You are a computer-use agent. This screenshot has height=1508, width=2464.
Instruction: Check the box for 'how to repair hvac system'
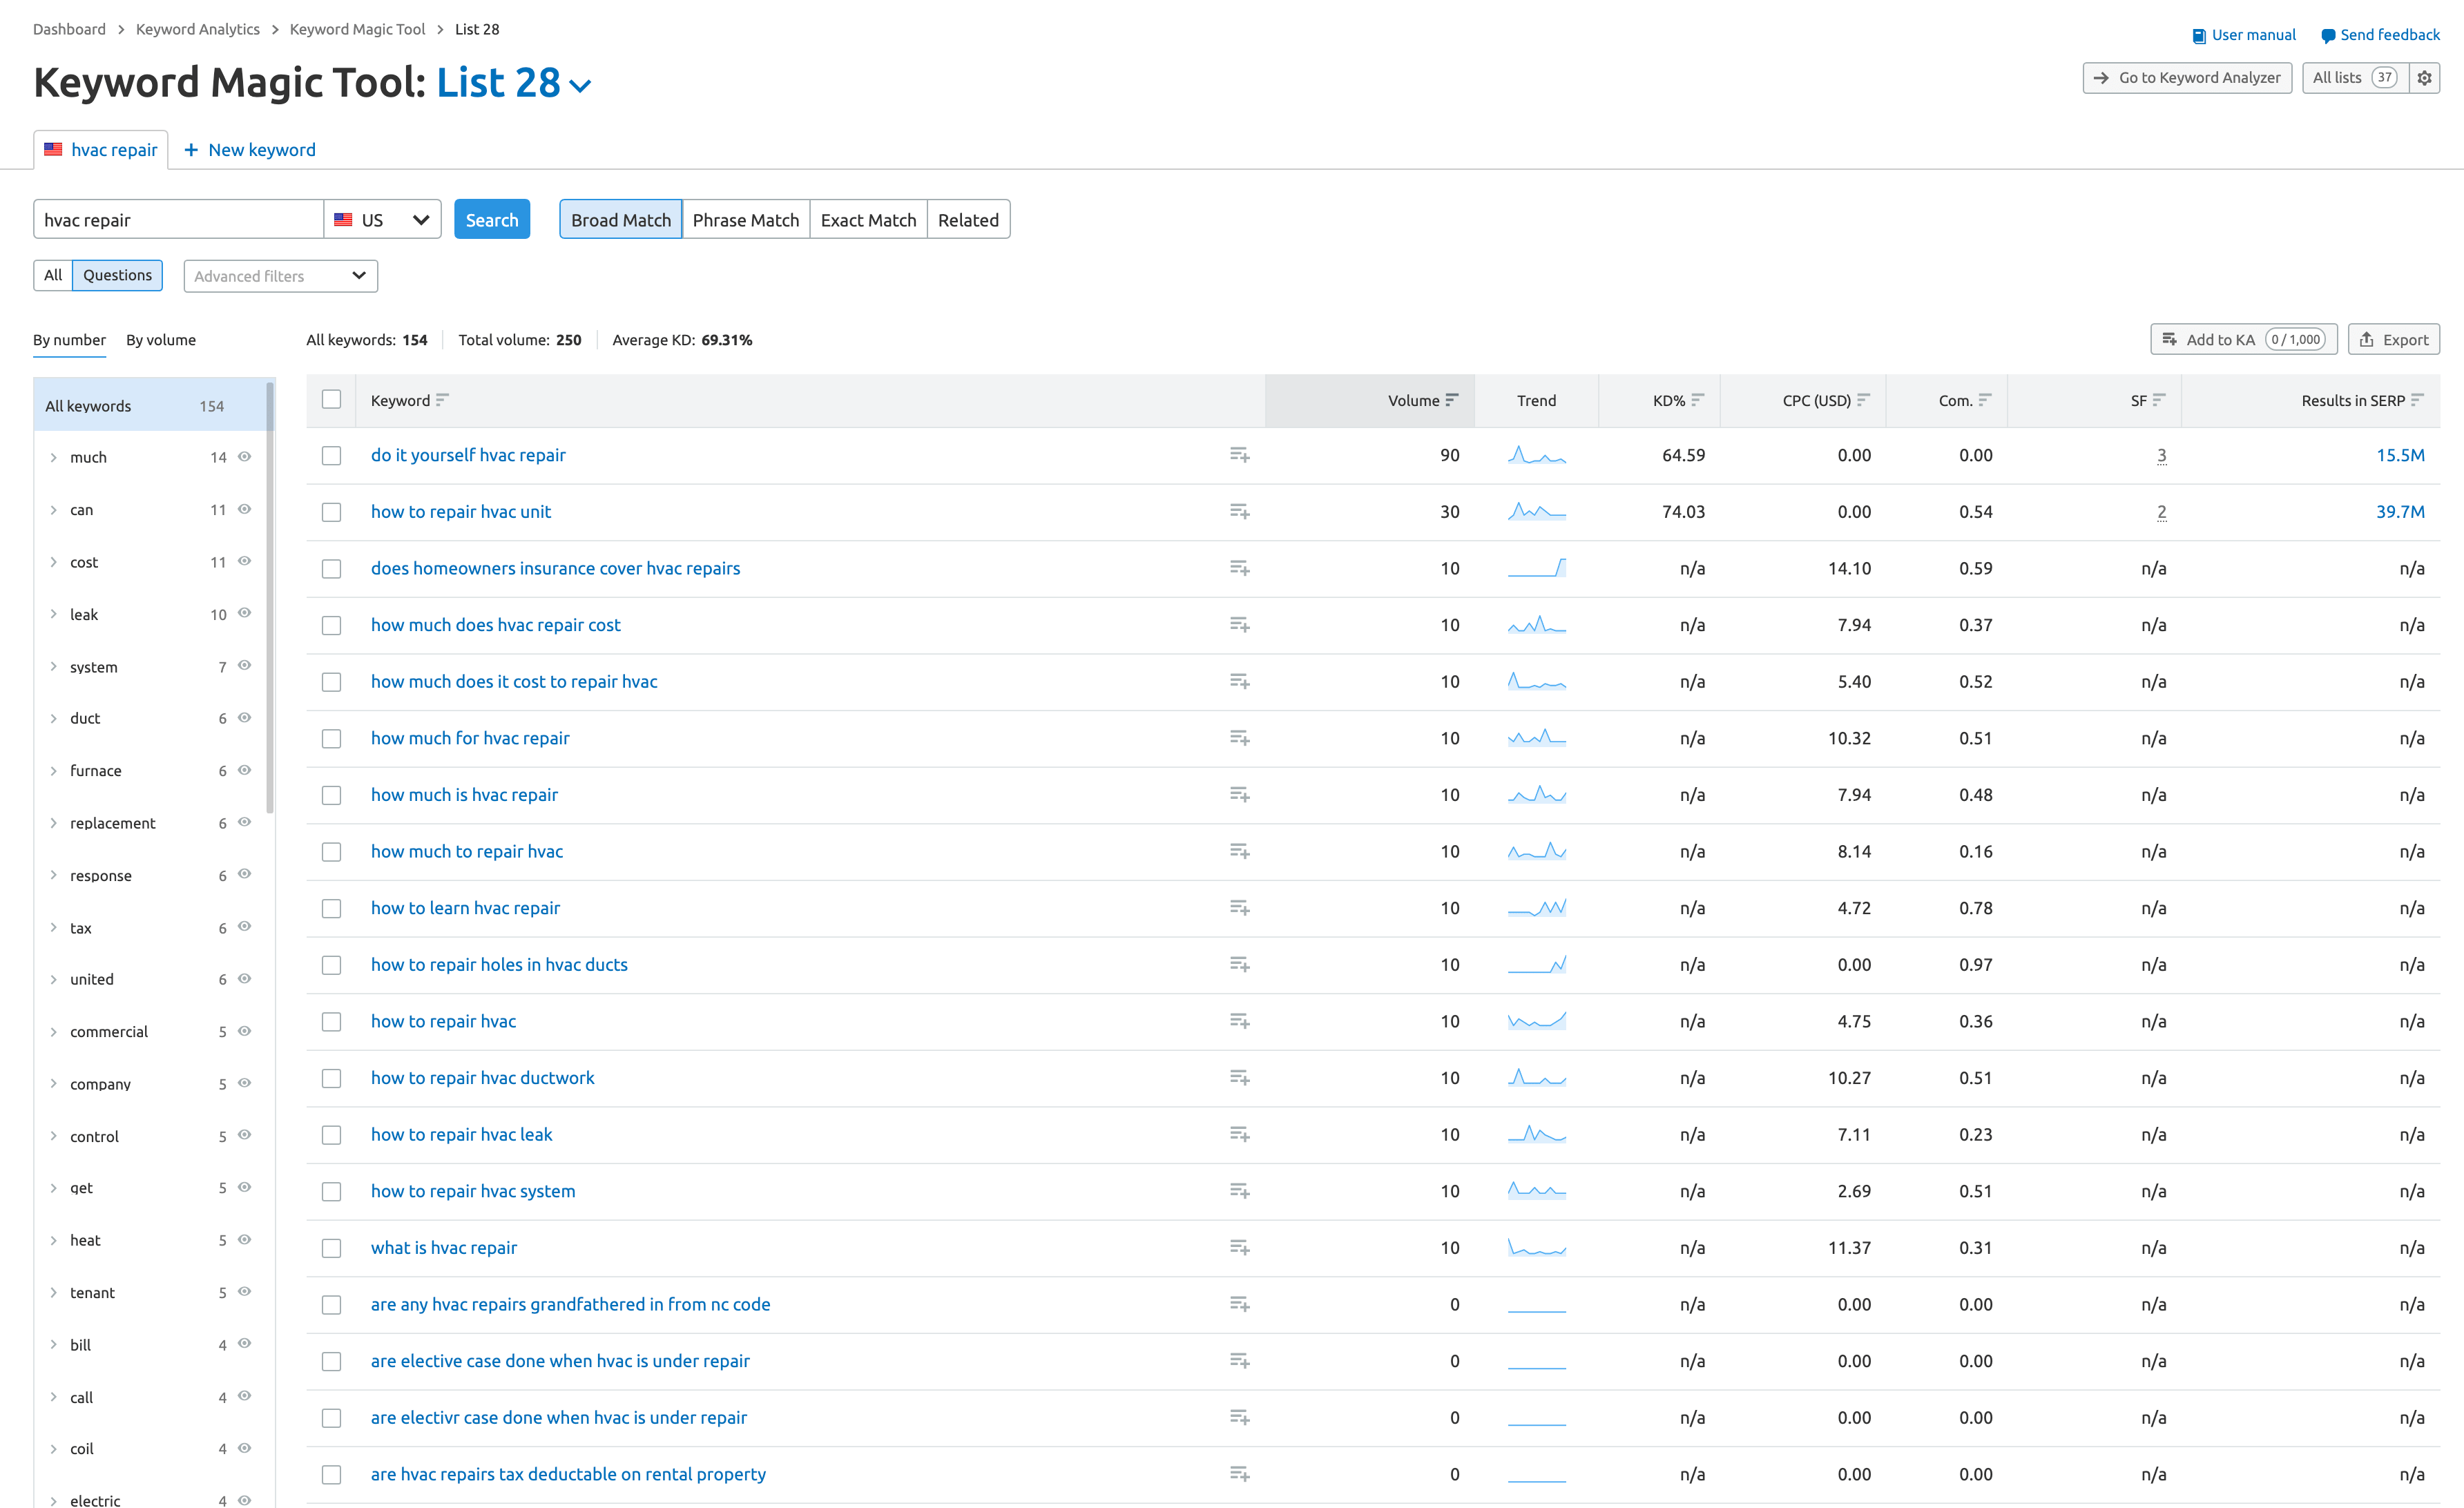(x=331, y=1192)
